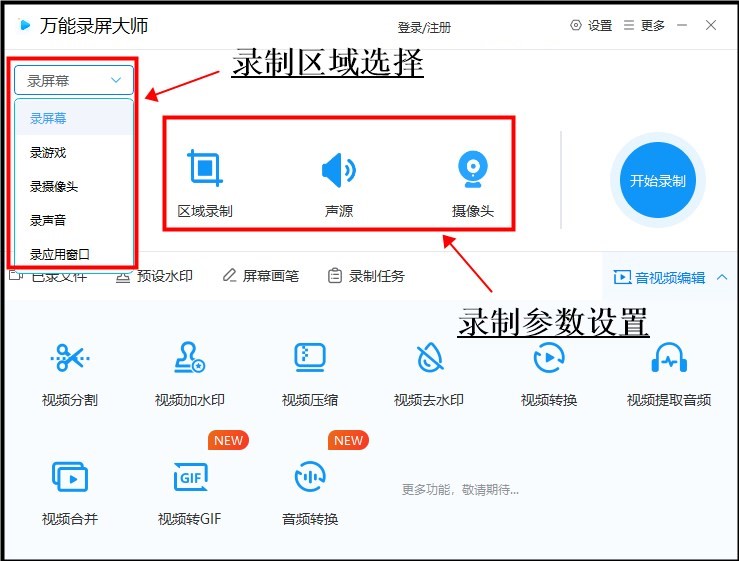The image size is (739, 561).
Task: Click the 声源 speaker icon
Action: tap(338, 170)
